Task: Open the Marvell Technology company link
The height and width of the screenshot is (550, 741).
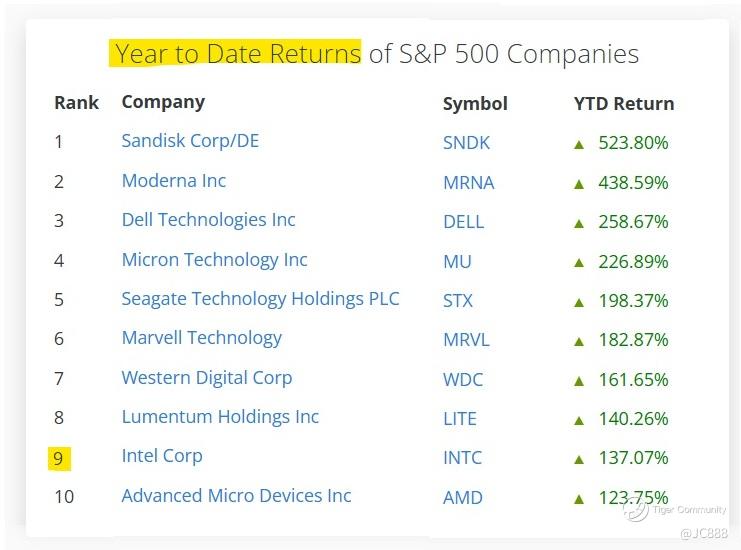Action: pos(201,338)
